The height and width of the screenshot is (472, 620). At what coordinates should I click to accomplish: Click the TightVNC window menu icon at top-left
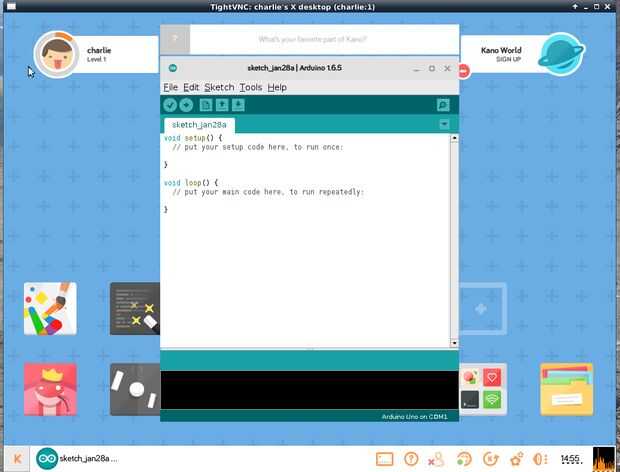point(12,7)
